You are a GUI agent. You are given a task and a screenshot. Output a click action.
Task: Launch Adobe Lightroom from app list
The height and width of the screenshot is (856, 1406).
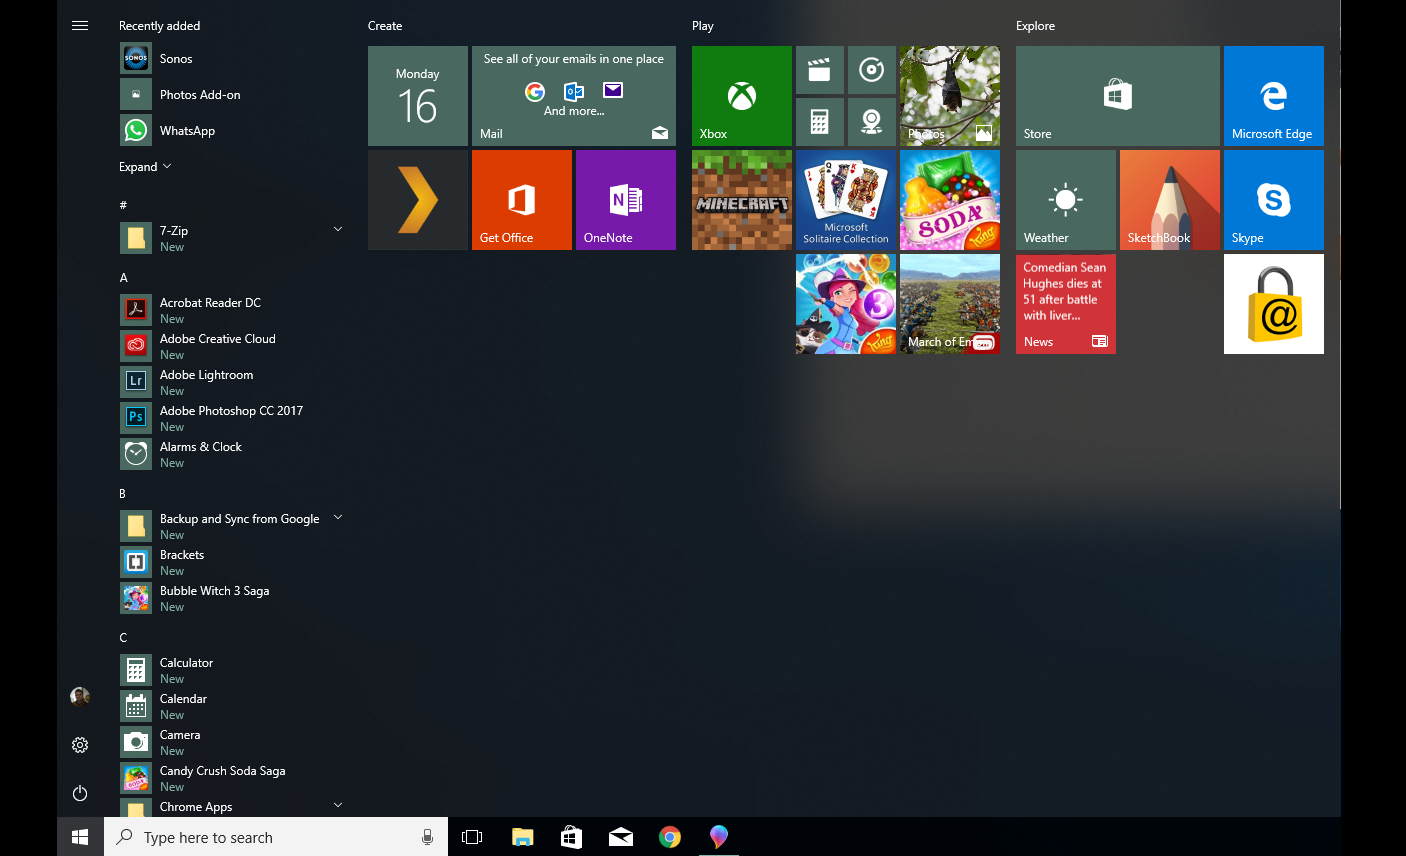(232, 381)
